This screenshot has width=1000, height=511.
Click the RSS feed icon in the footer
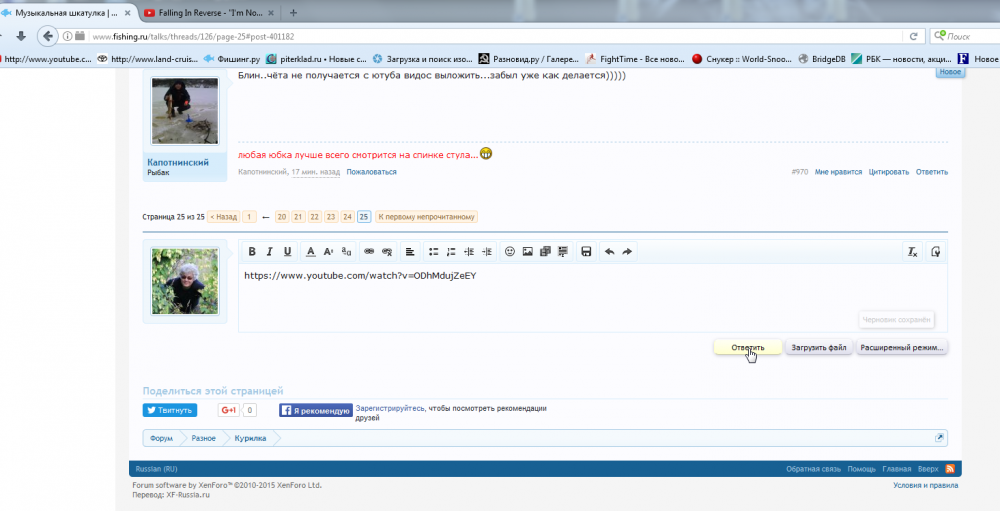pyautogui.click(x=950, y=469)
